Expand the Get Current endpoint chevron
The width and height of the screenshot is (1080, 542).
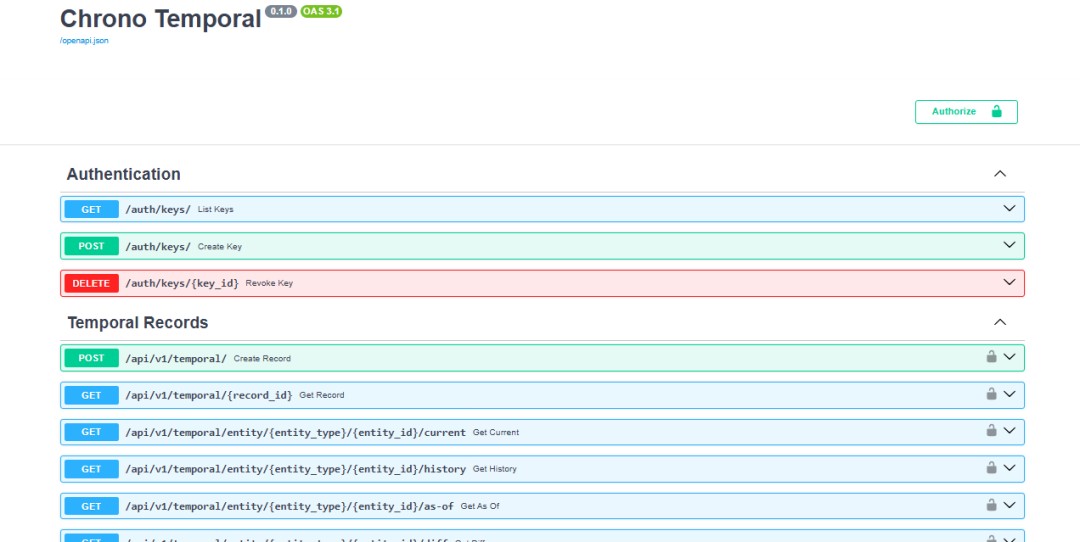1009,430
